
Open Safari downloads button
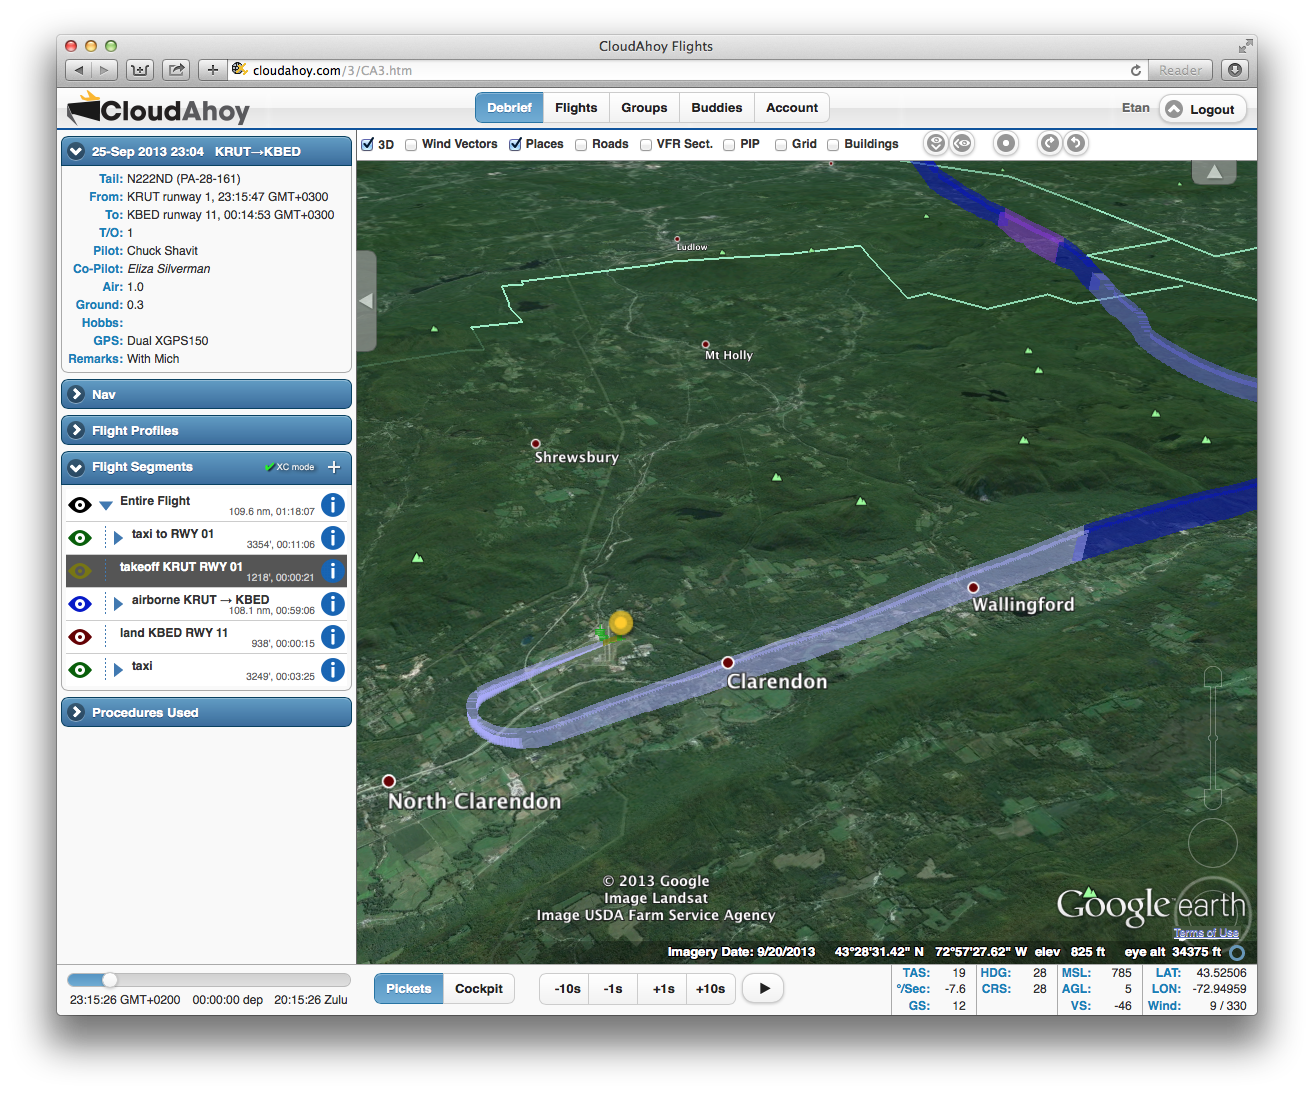(1236, 70)
